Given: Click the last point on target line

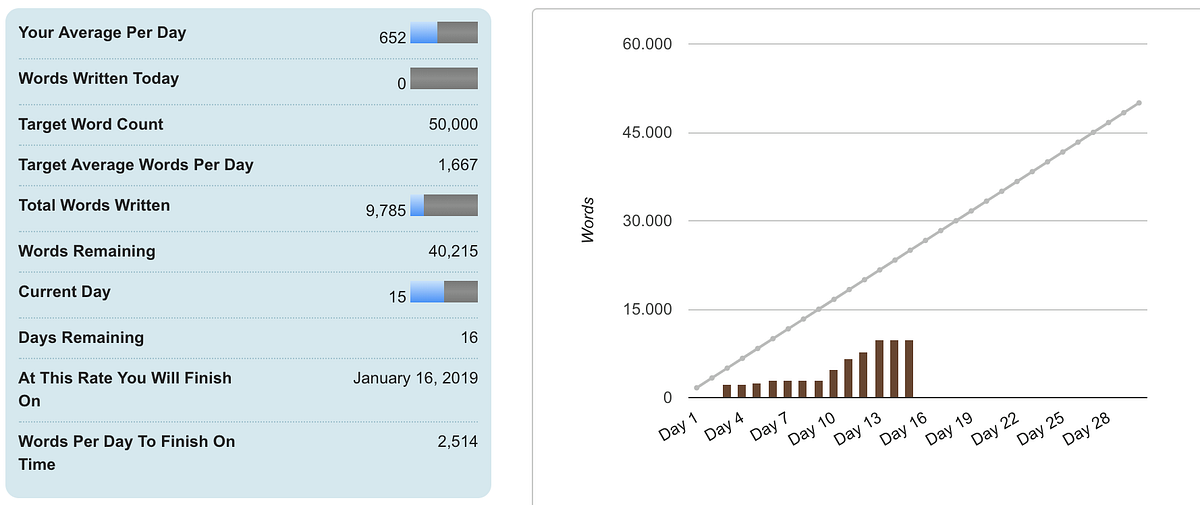Looking at the screenshot, I should [x=1139, y=103].
